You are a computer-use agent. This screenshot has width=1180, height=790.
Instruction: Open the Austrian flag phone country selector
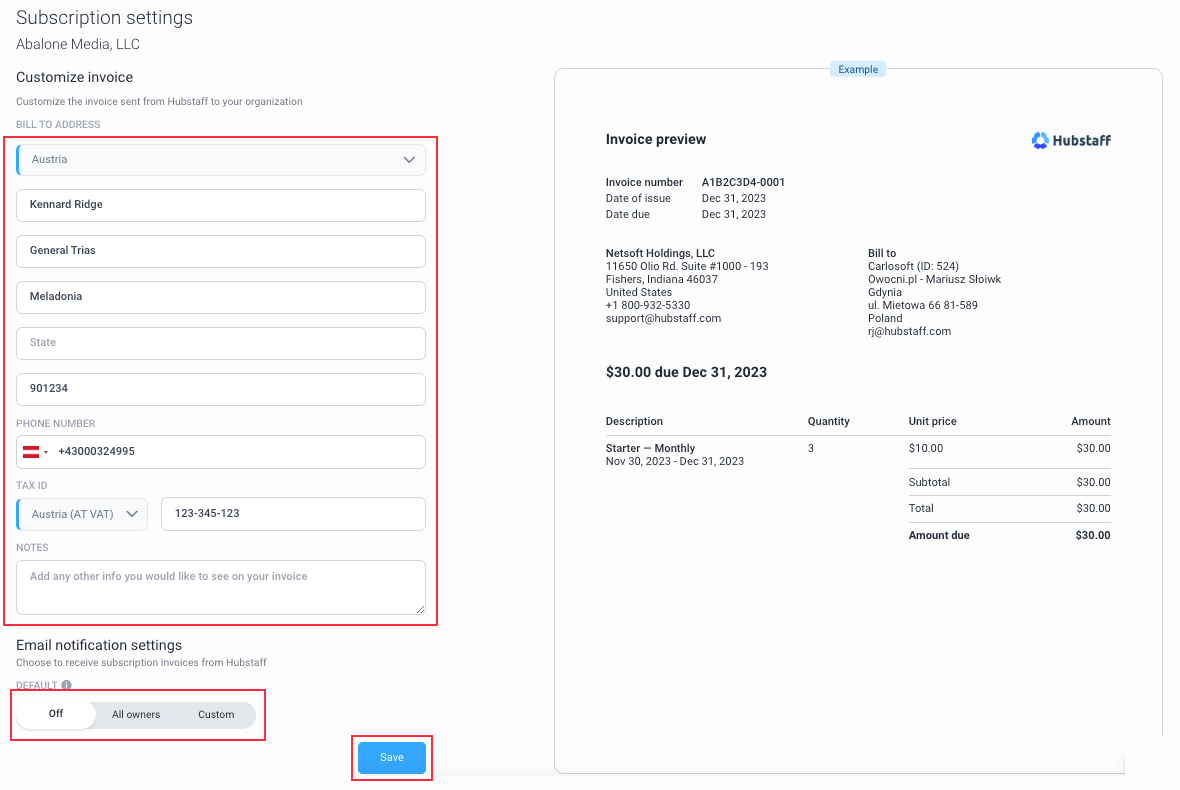35,452
